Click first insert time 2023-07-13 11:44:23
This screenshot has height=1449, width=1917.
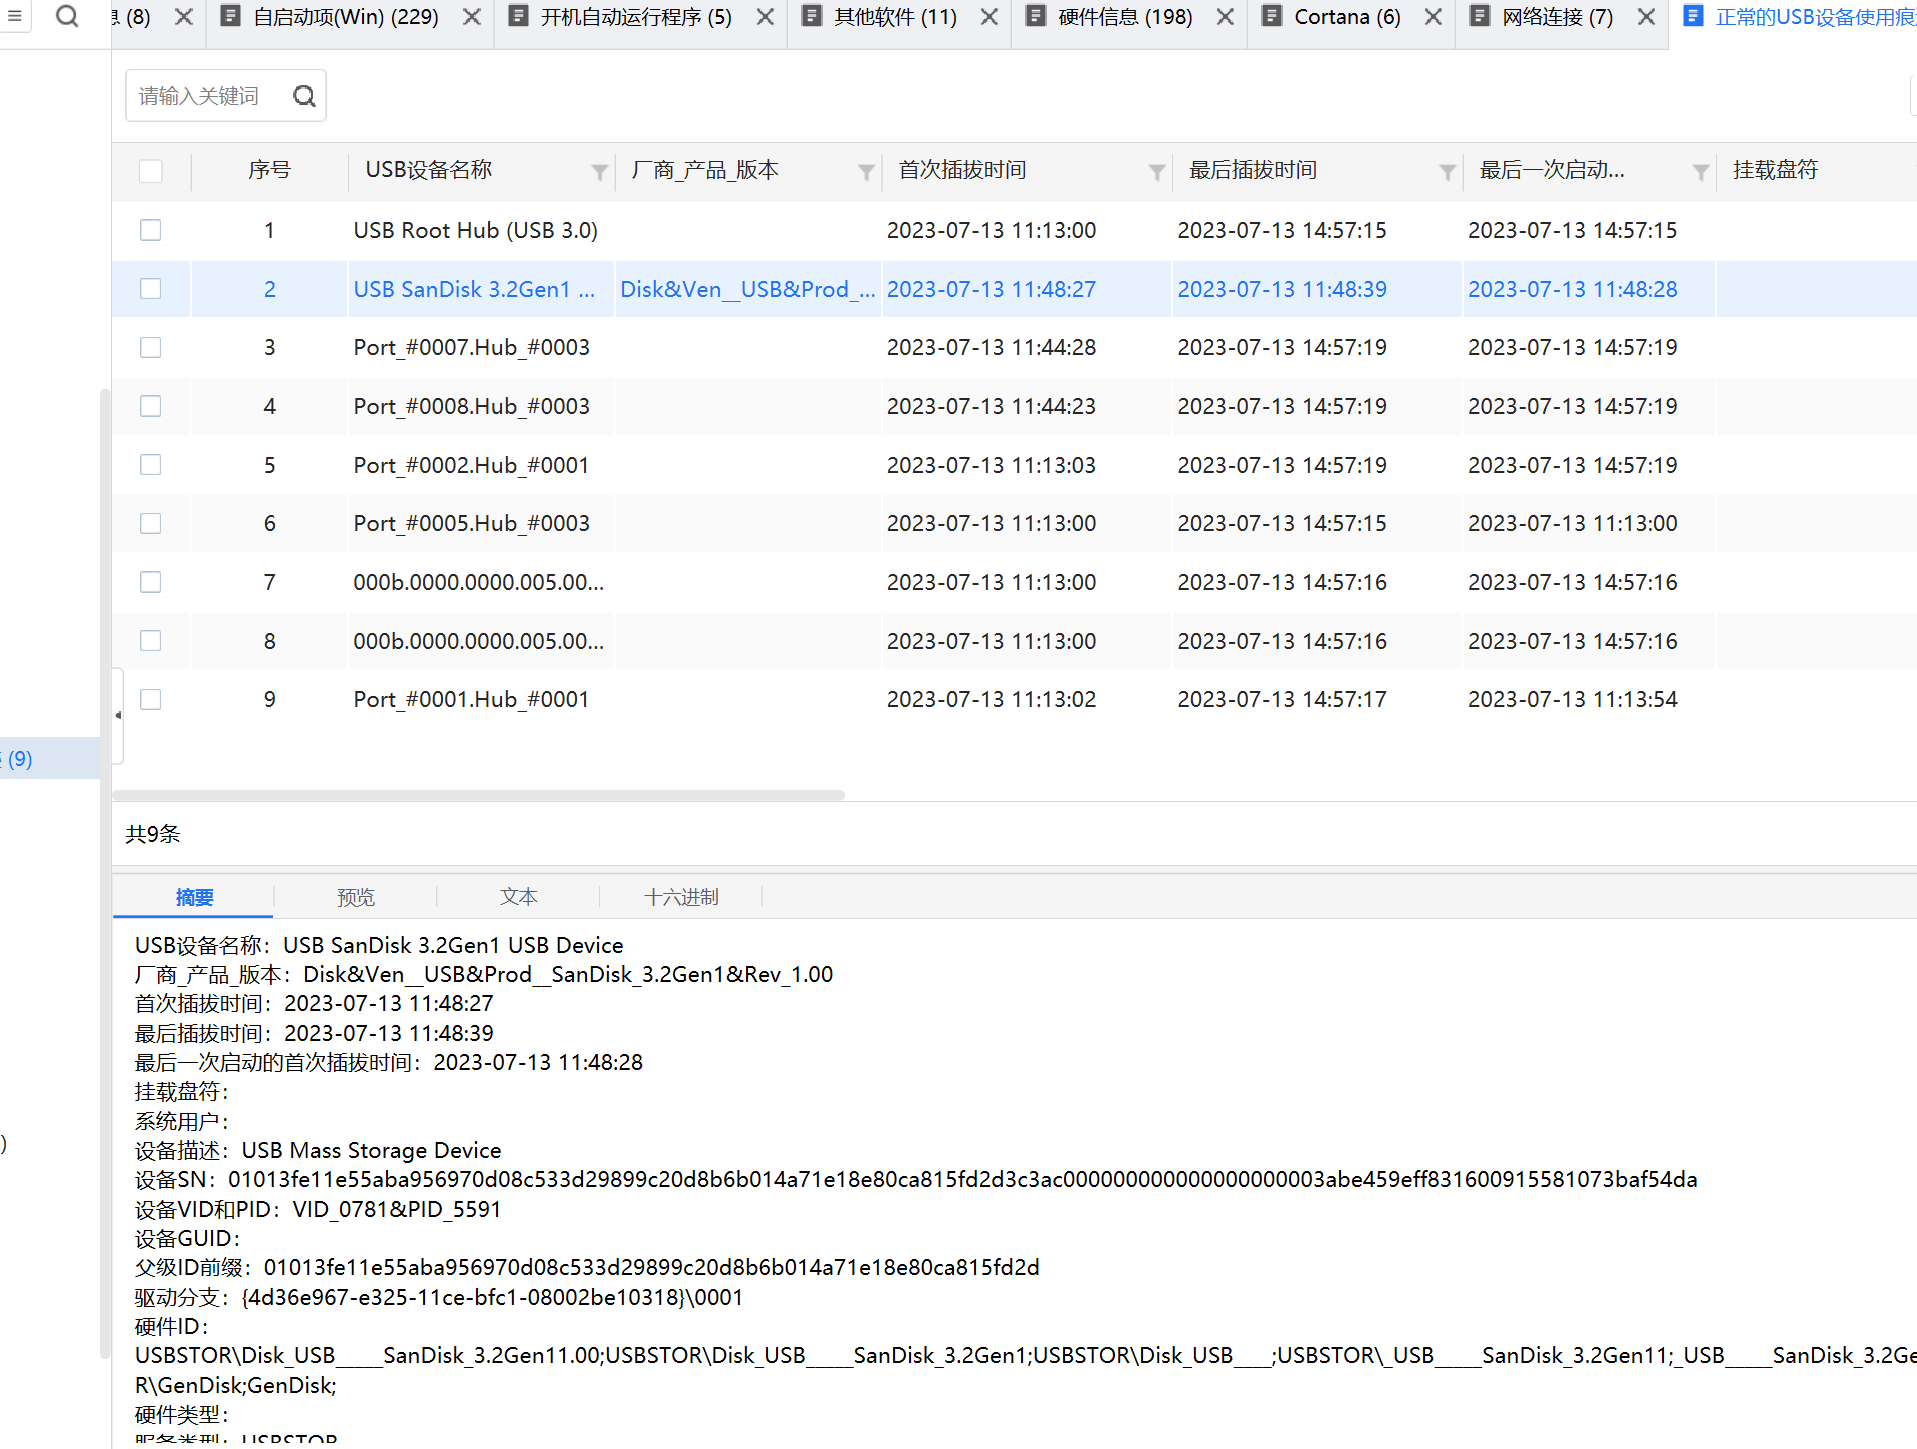click(991, 406)
